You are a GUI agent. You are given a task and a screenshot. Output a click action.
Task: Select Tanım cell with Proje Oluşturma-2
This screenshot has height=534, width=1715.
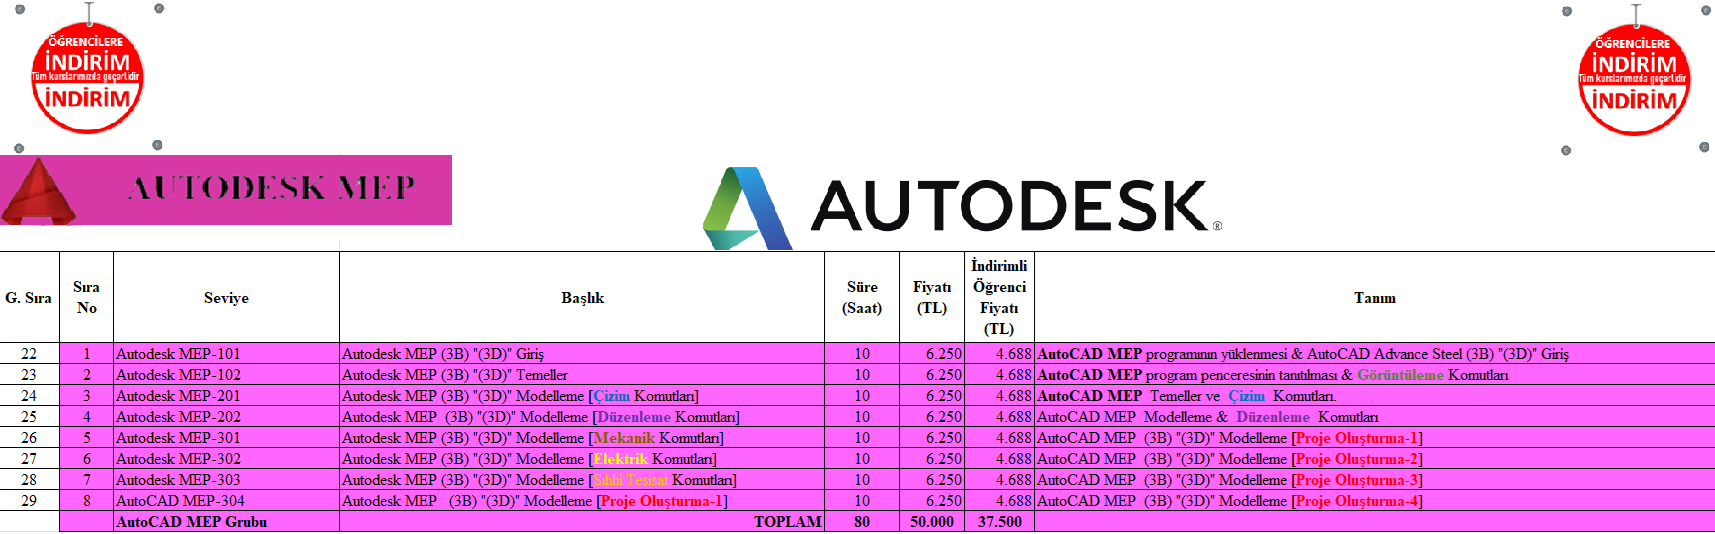click(1375, 459)
